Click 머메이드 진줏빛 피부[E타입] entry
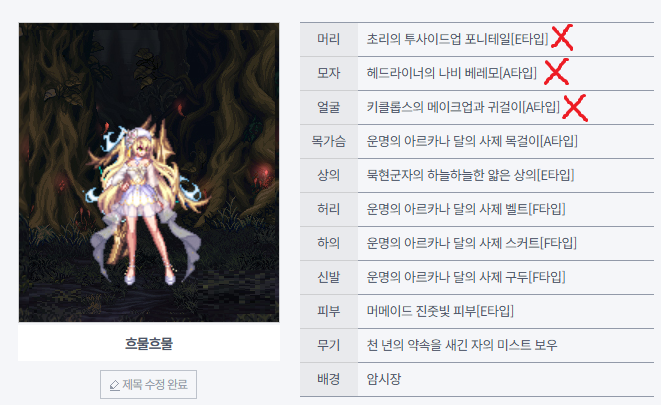This screenshot has height=405, width=661. 440,311
